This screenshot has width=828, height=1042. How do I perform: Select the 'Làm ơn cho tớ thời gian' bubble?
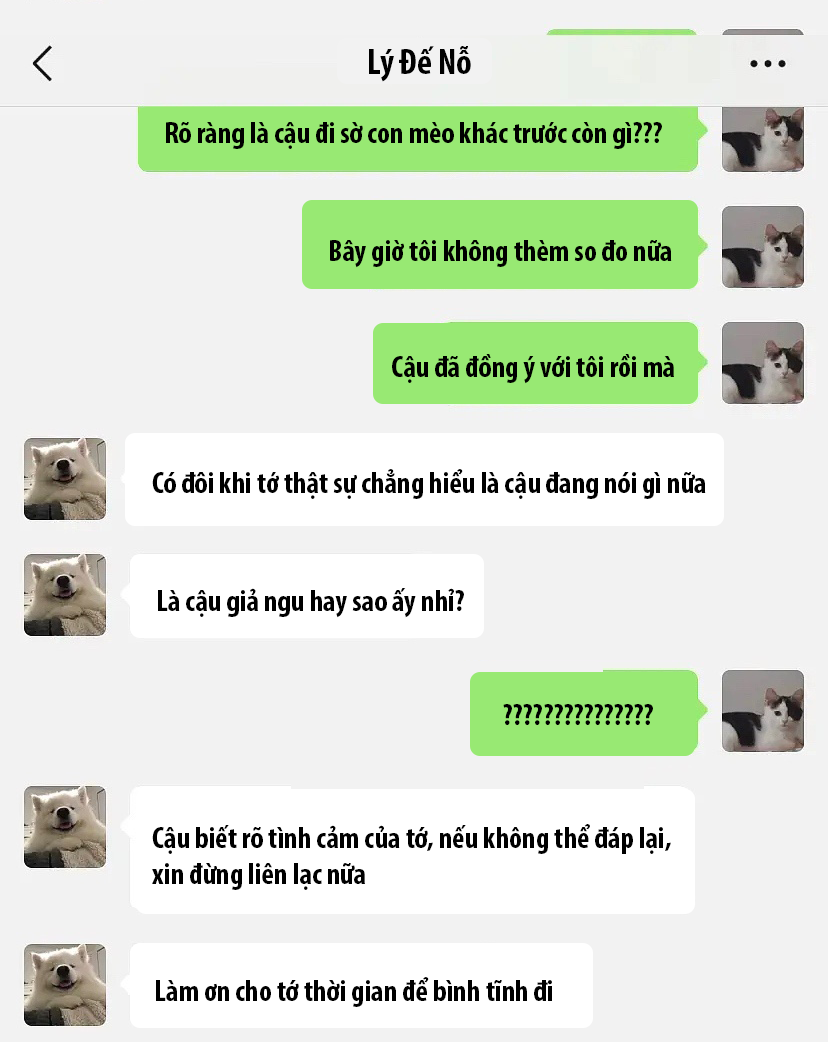(362, 986)
